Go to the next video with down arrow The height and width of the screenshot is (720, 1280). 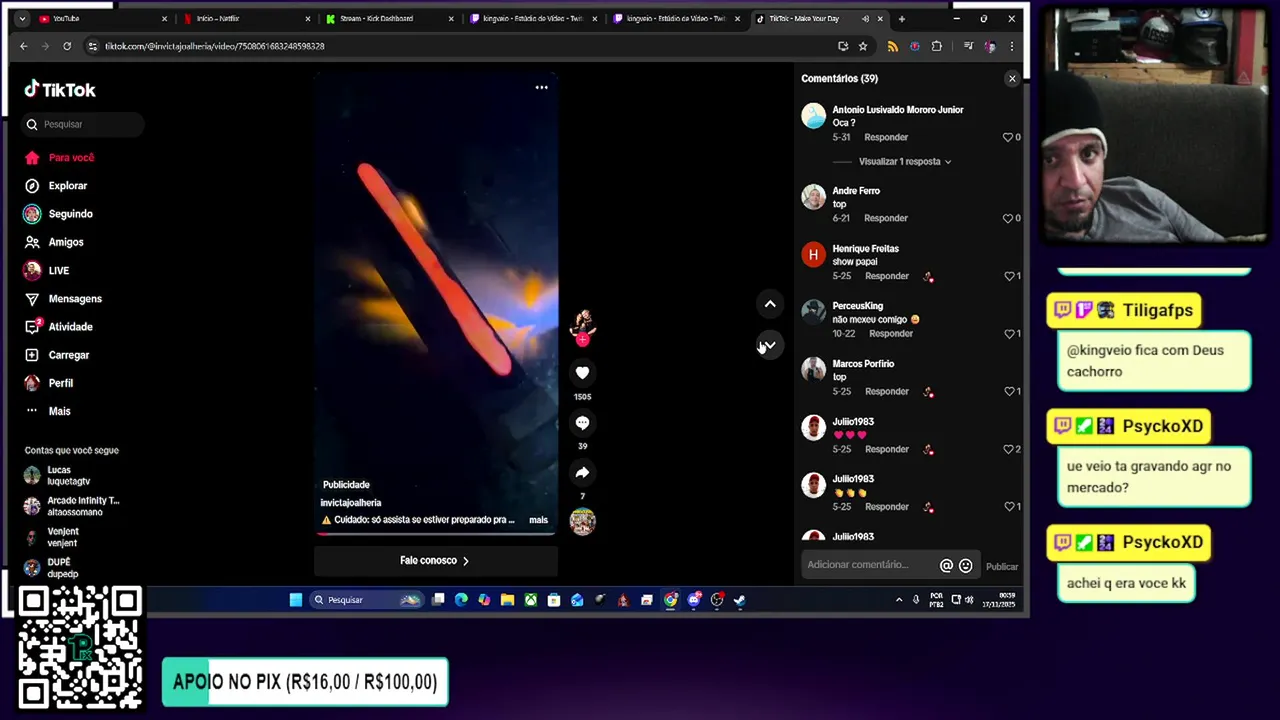click(770, 344)
